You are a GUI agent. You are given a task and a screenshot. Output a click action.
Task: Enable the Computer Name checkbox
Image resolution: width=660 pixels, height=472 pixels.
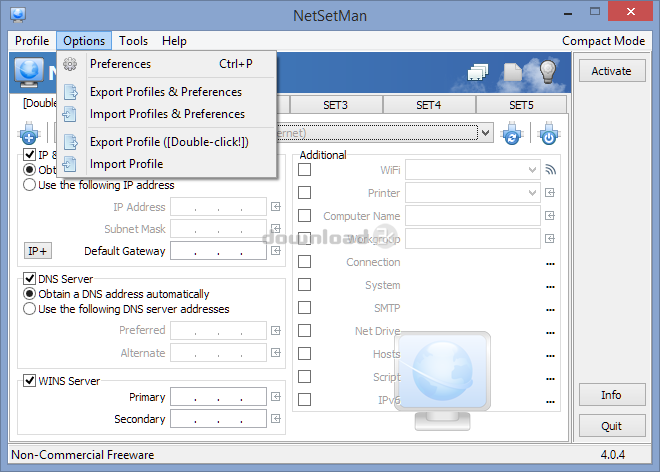(x=304, y=216)
